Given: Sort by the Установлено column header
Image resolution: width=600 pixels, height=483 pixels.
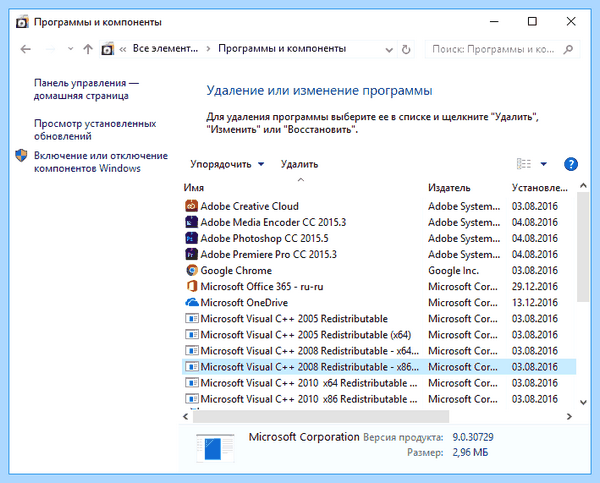Looking at the screenshot, I should pyautogui.click(x=540, y=188).
